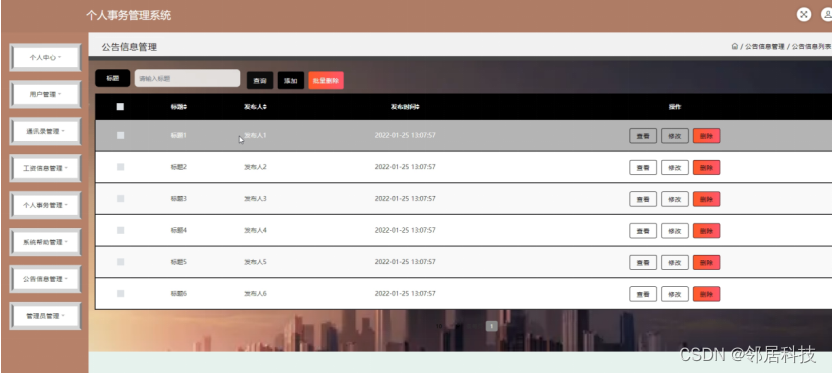This screenshot has width=832, height=373.
Task: Click 查看 for the 标题2 row
Action: (x=643, y=168)
